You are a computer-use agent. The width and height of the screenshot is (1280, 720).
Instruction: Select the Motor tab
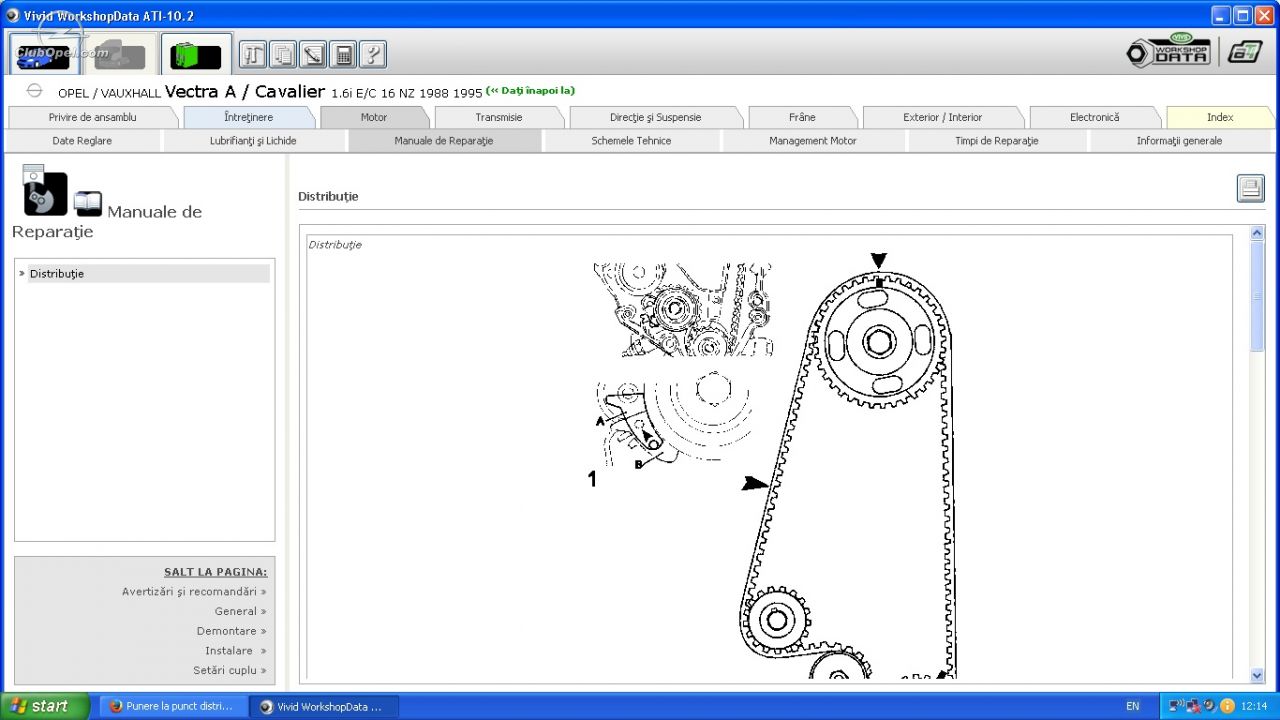point(374,117)
